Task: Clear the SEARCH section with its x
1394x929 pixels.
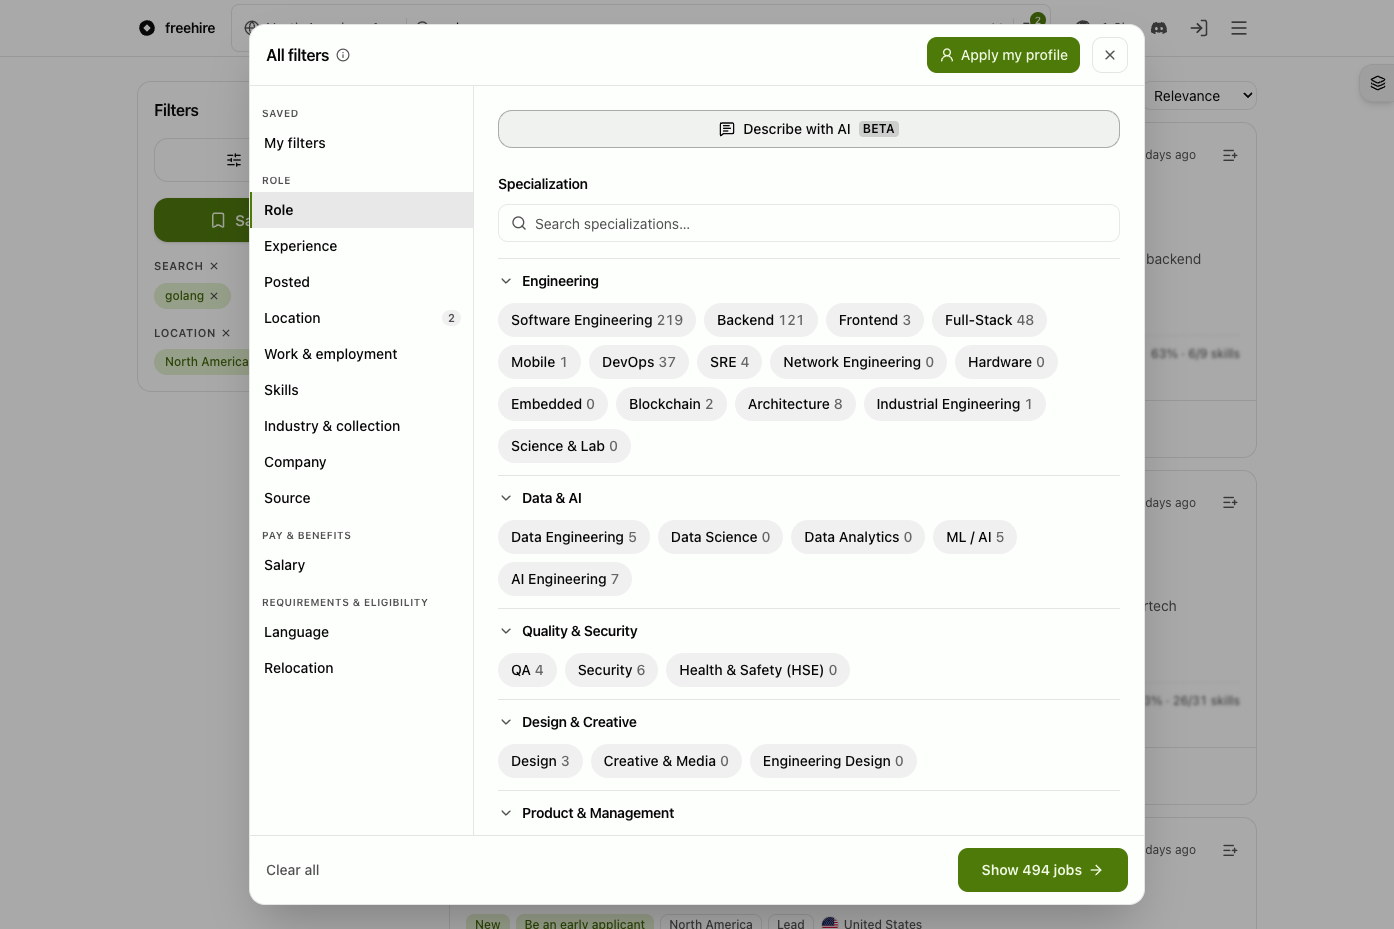Action: click(x=214, y=266)
